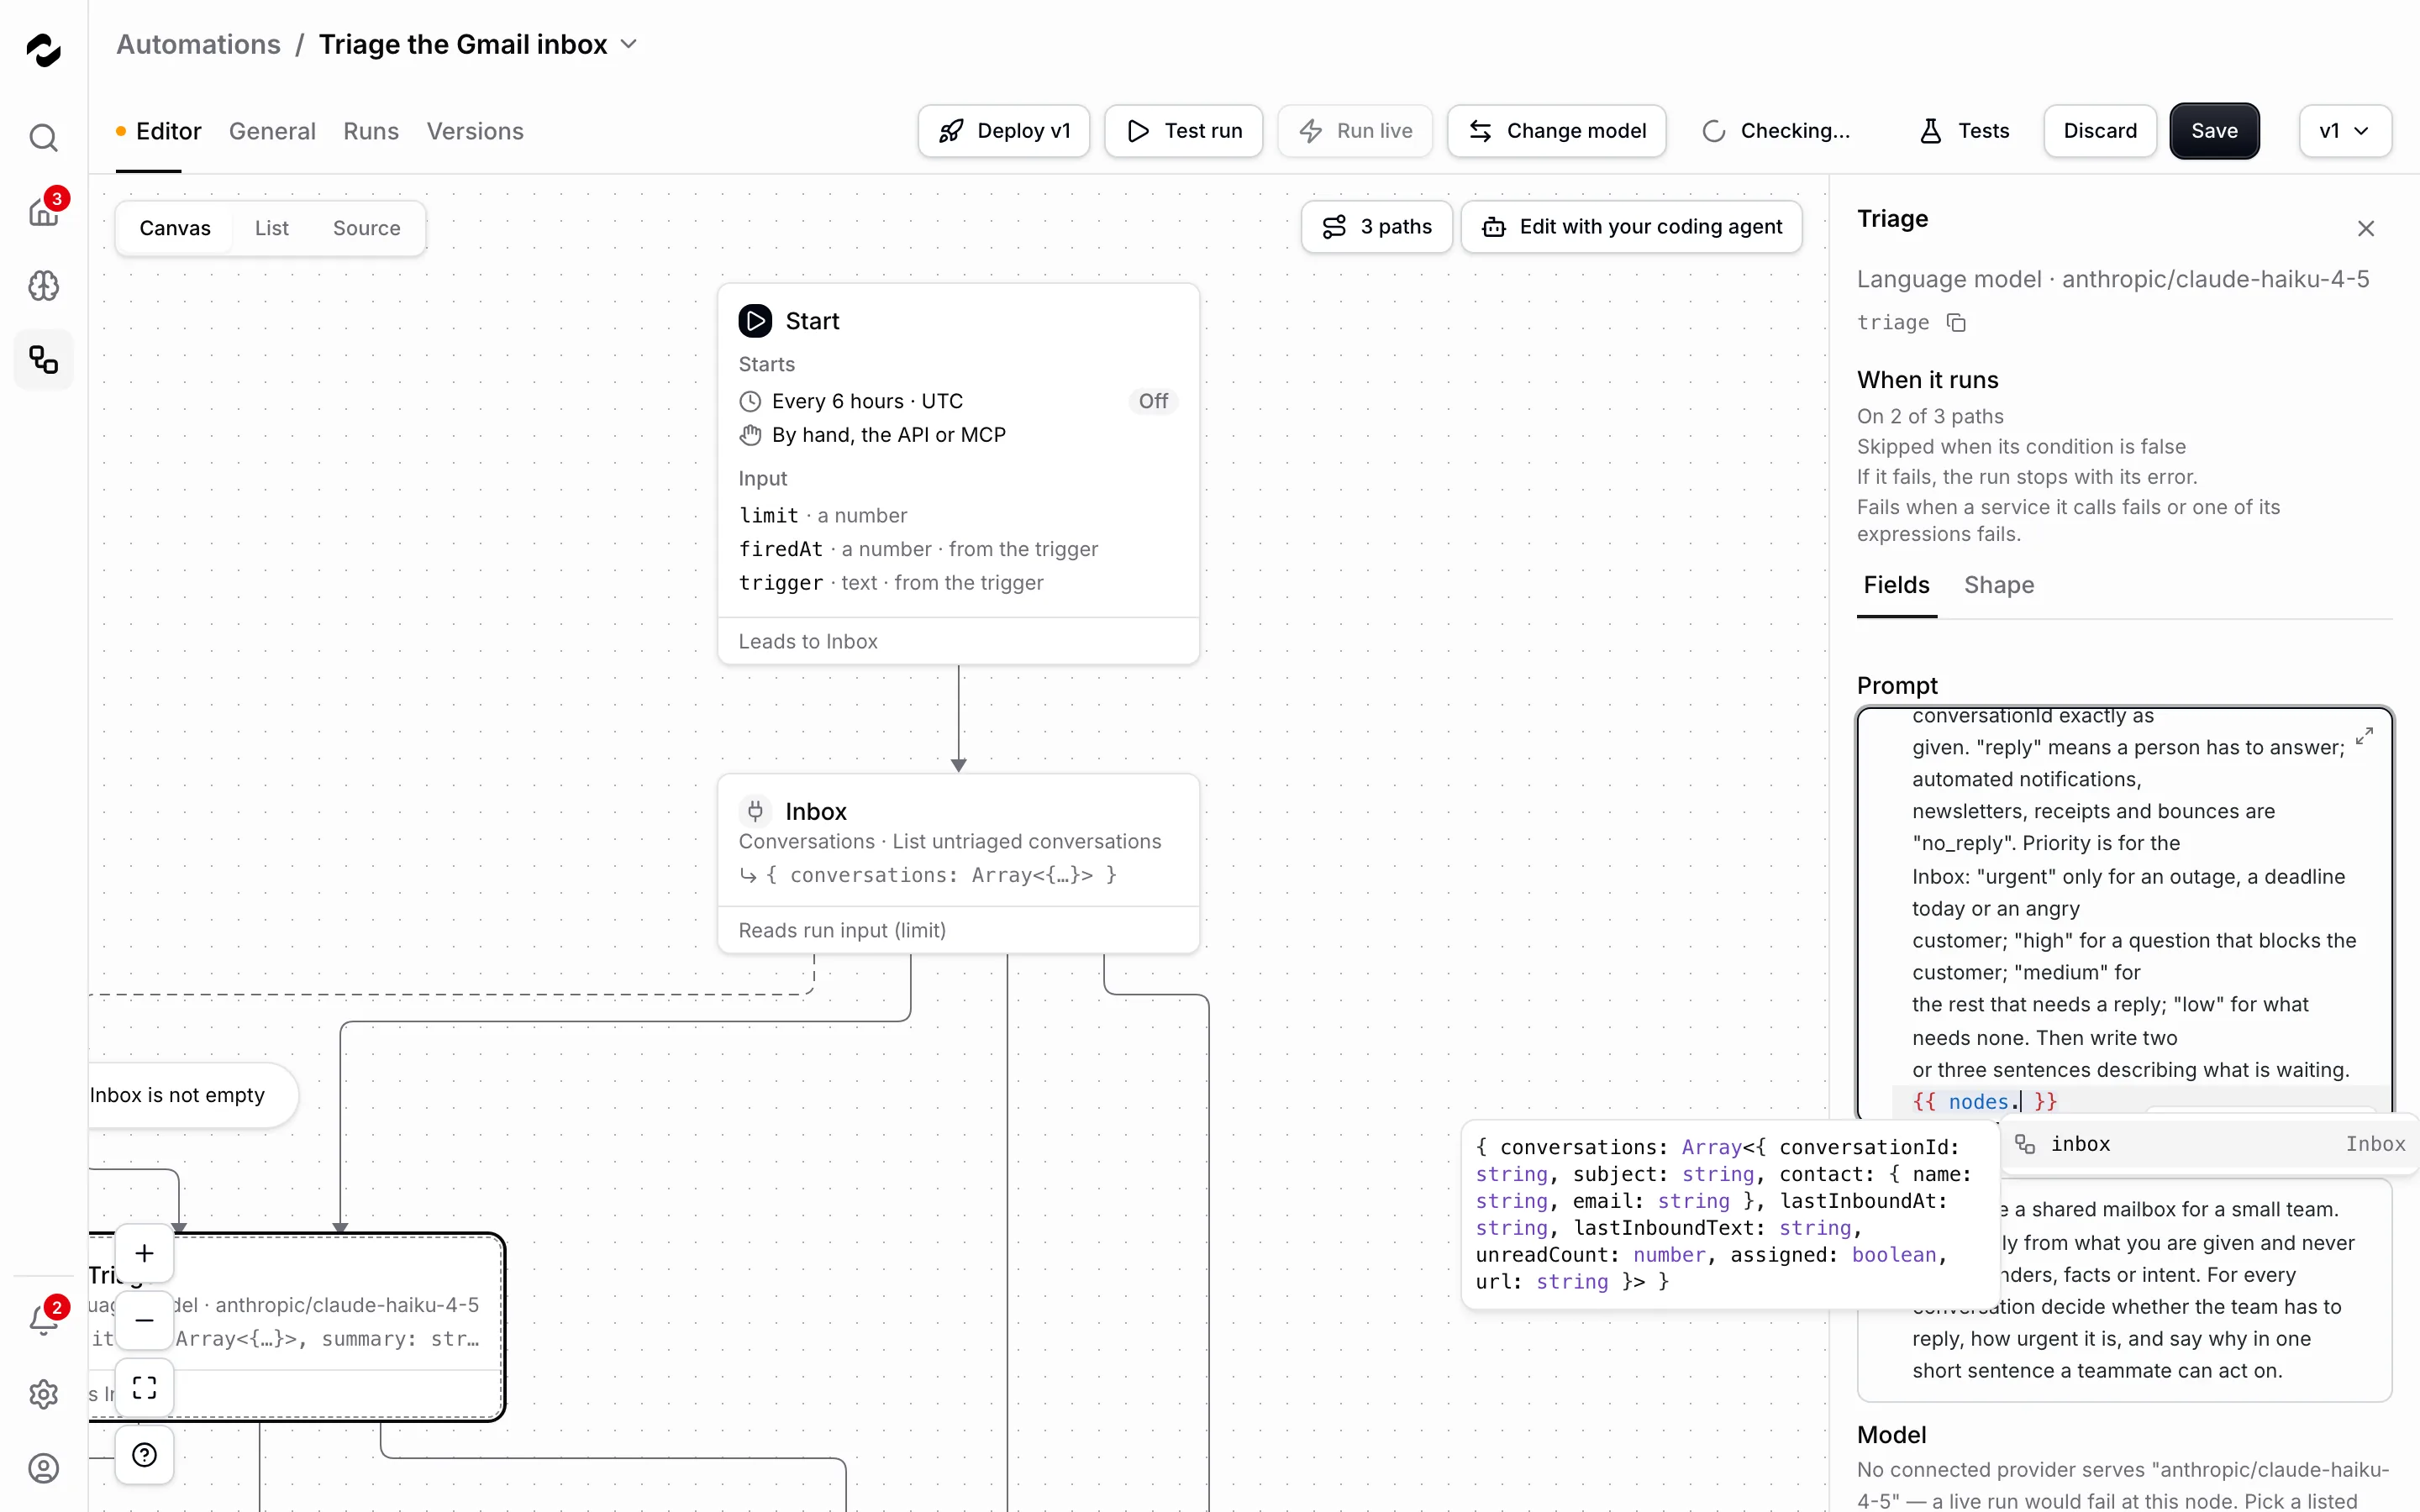Switch to the General tab
The width and height of the screenshot is (2420, 1512).
pyautogui.click(x=272, y=131)
